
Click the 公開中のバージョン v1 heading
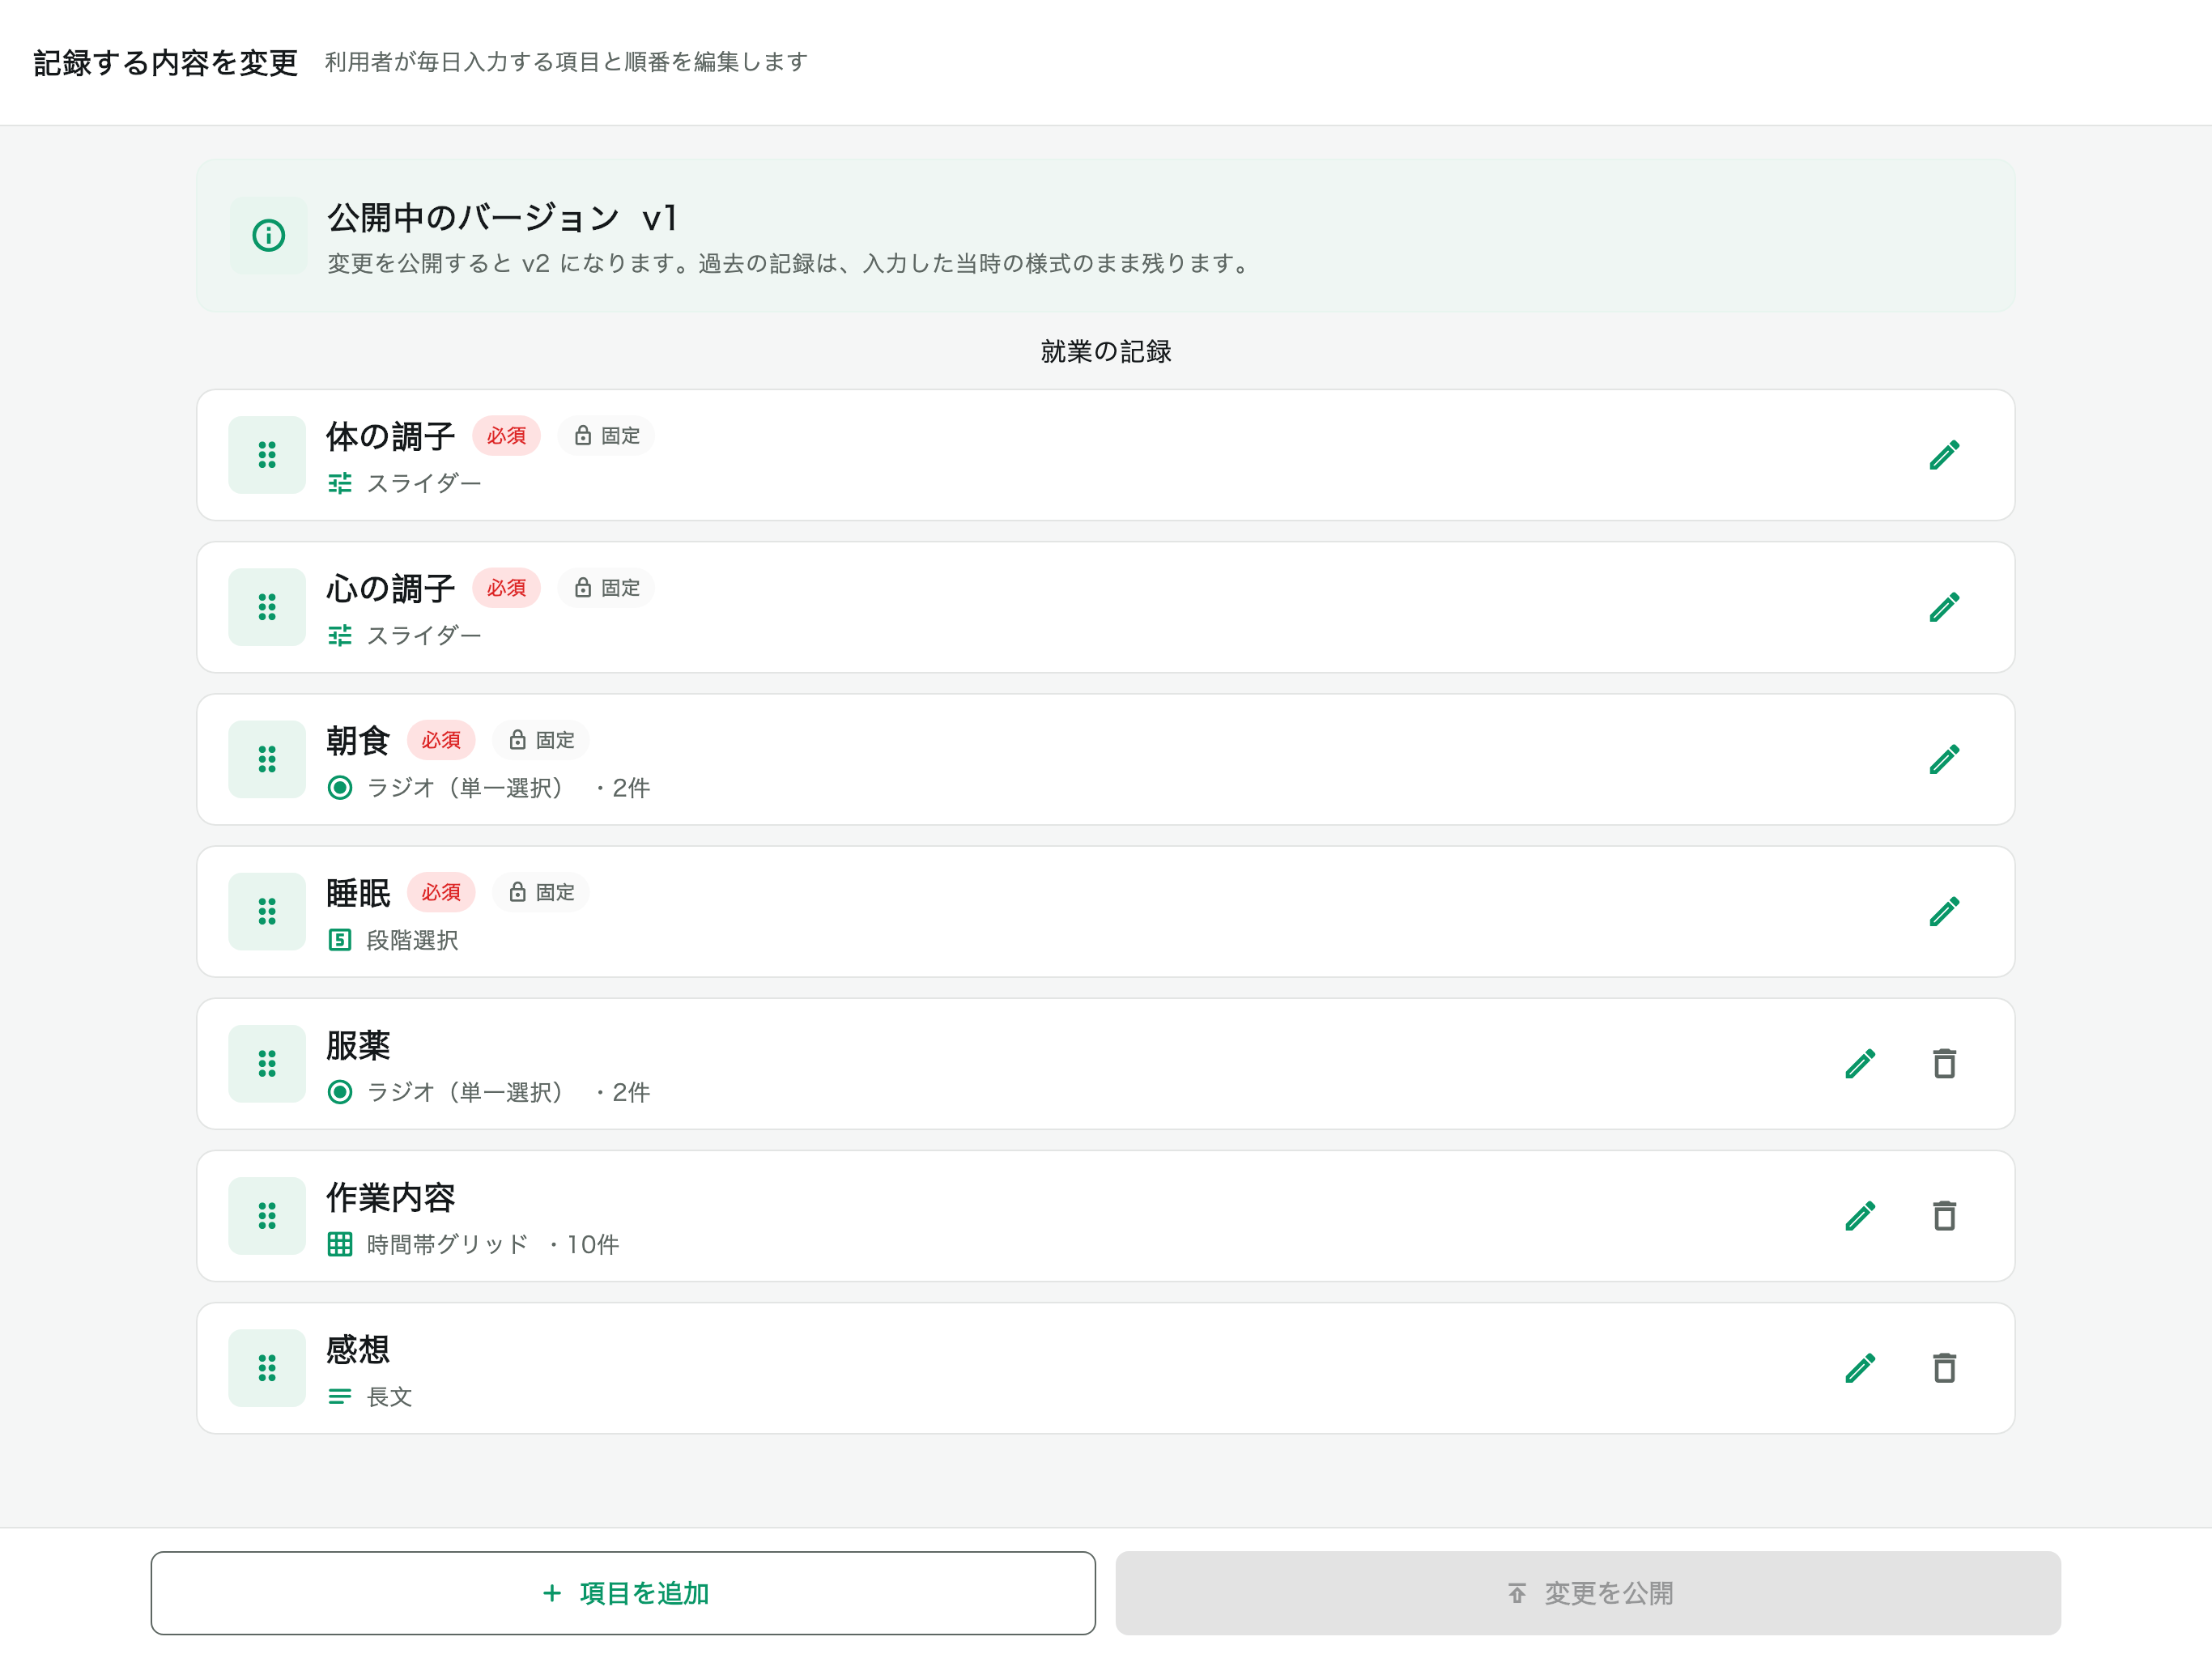pos(503,217)
